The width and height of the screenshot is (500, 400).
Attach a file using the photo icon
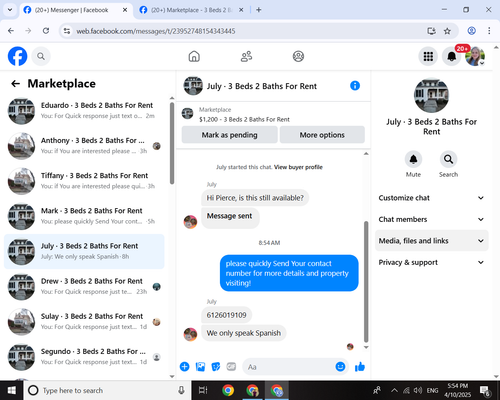coord(200,367)
